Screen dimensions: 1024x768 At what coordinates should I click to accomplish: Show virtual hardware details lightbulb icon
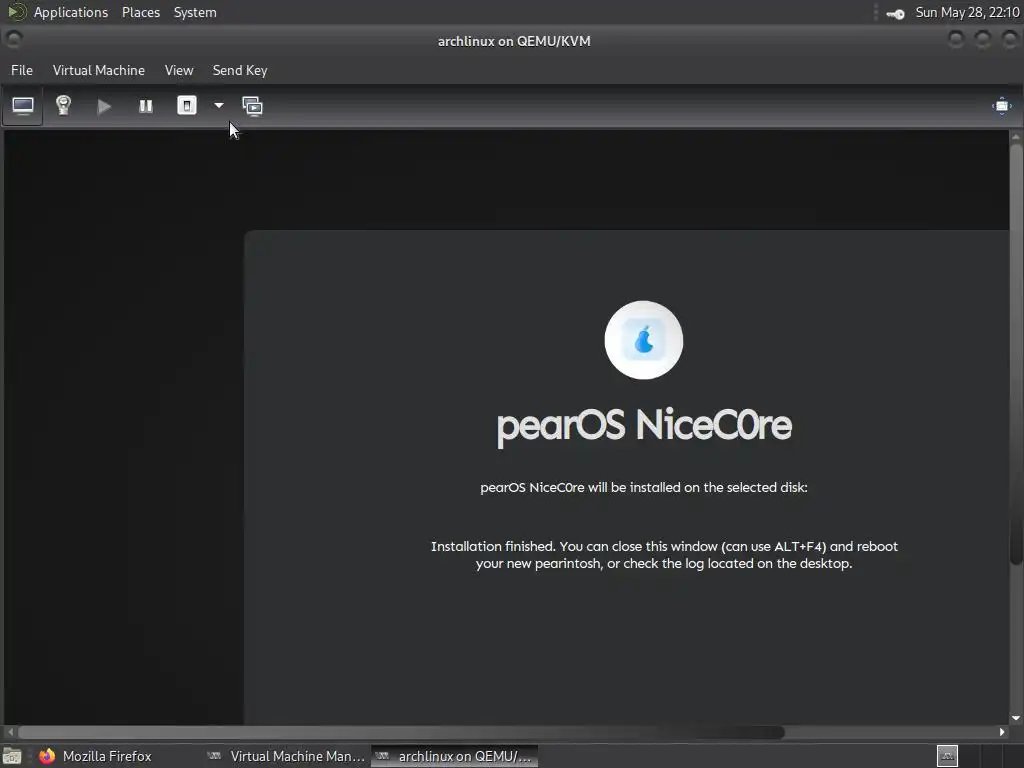(x=63, y=106)
